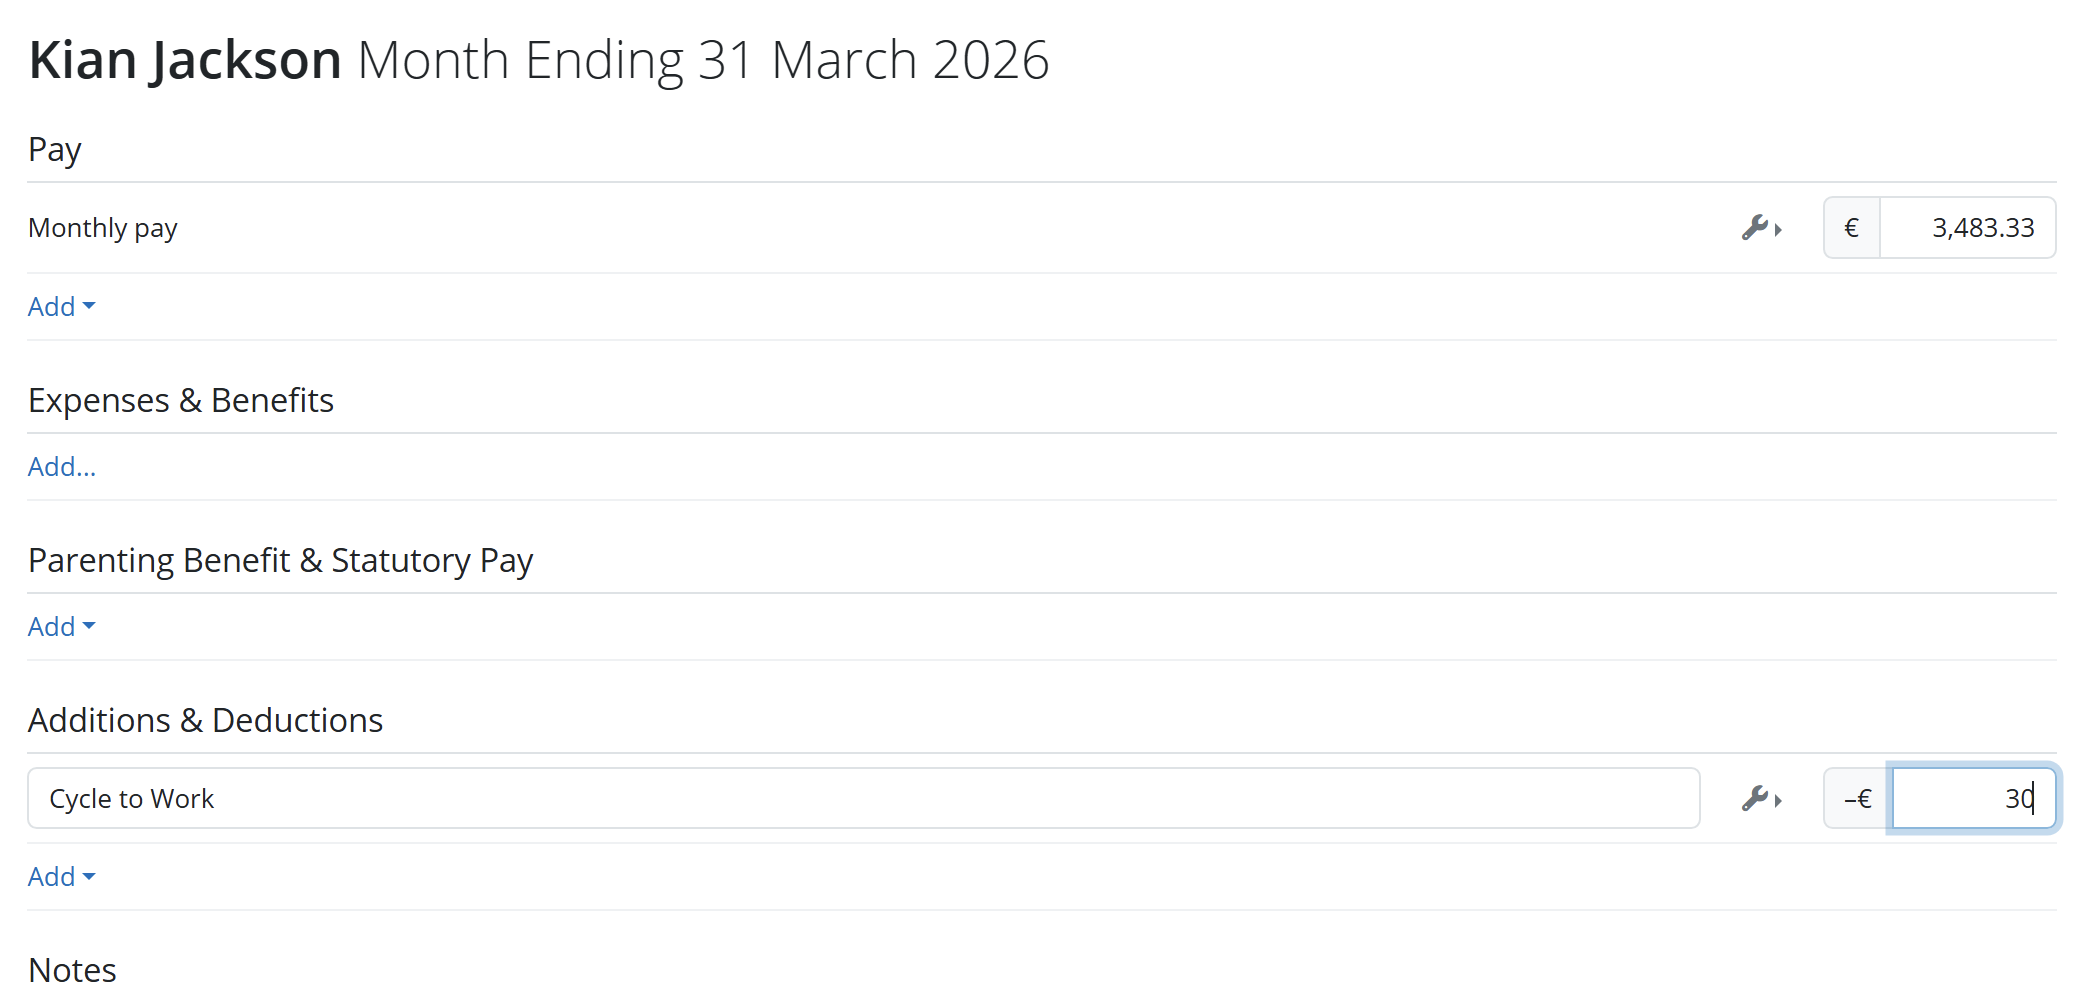2090x1002 pixels.
Task: Click the Cycle to Work deduction amount field
Action: click(x=1972, y=799)
